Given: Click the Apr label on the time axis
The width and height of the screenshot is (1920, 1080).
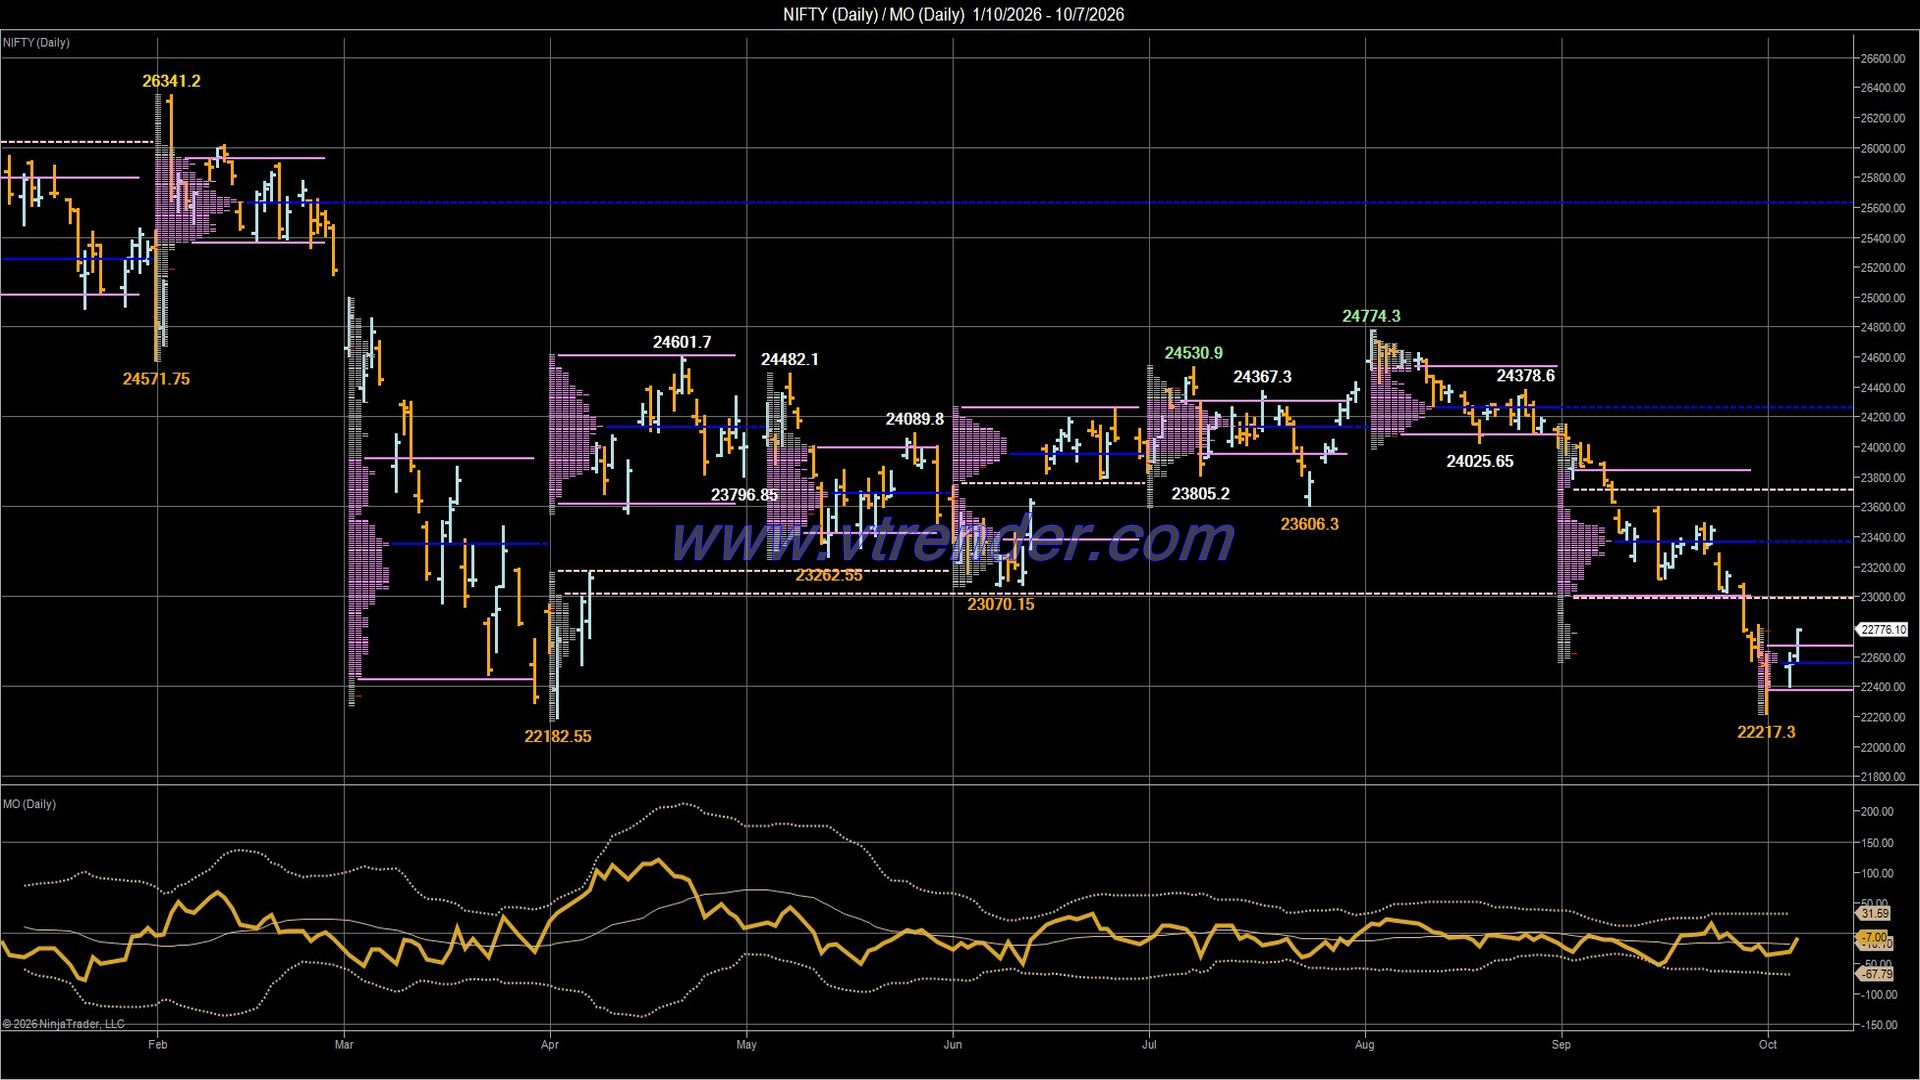Looking at the screenshot, I should pos(549,1045).
